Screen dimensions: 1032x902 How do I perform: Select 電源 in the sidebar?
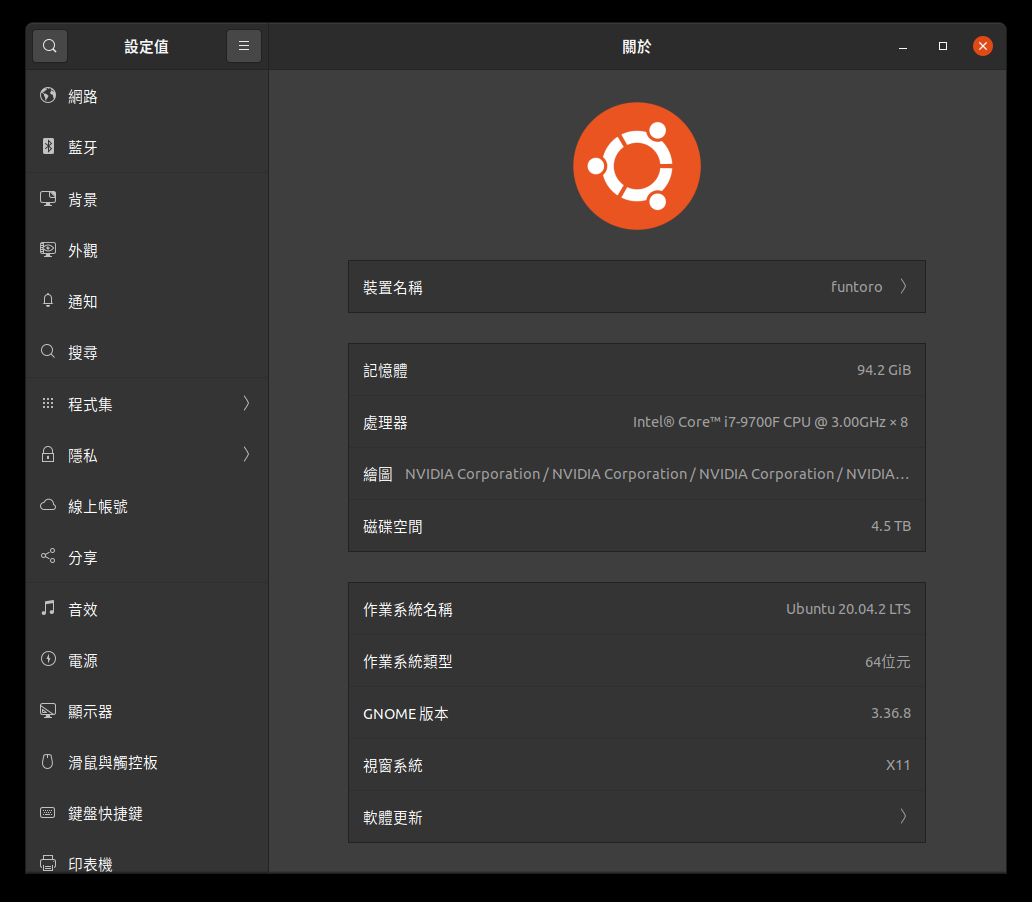tap(147, 660)
